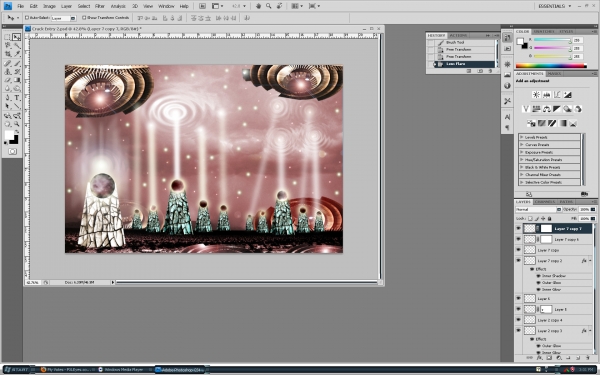Add a Vibrance adjustment
The width and height of the screenshot is (600, 375).
(526, 109)
